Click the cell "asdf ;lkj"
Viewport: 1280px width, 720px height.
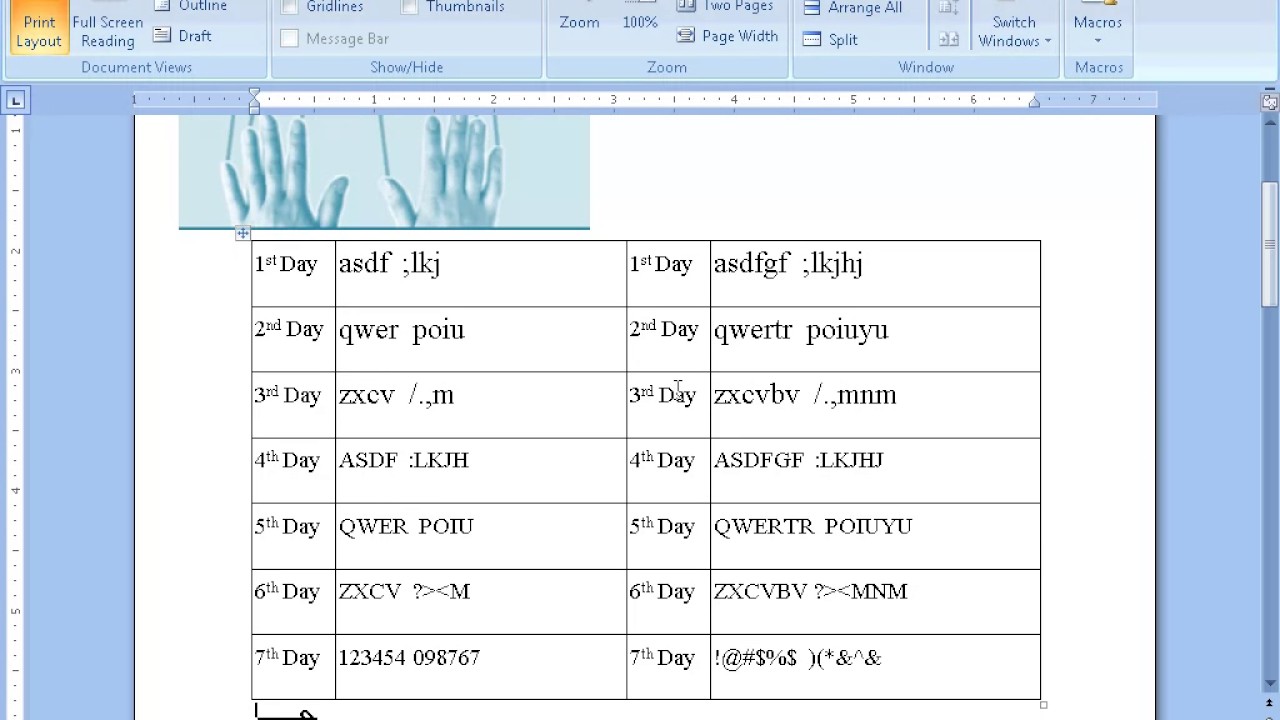(481, 273)
